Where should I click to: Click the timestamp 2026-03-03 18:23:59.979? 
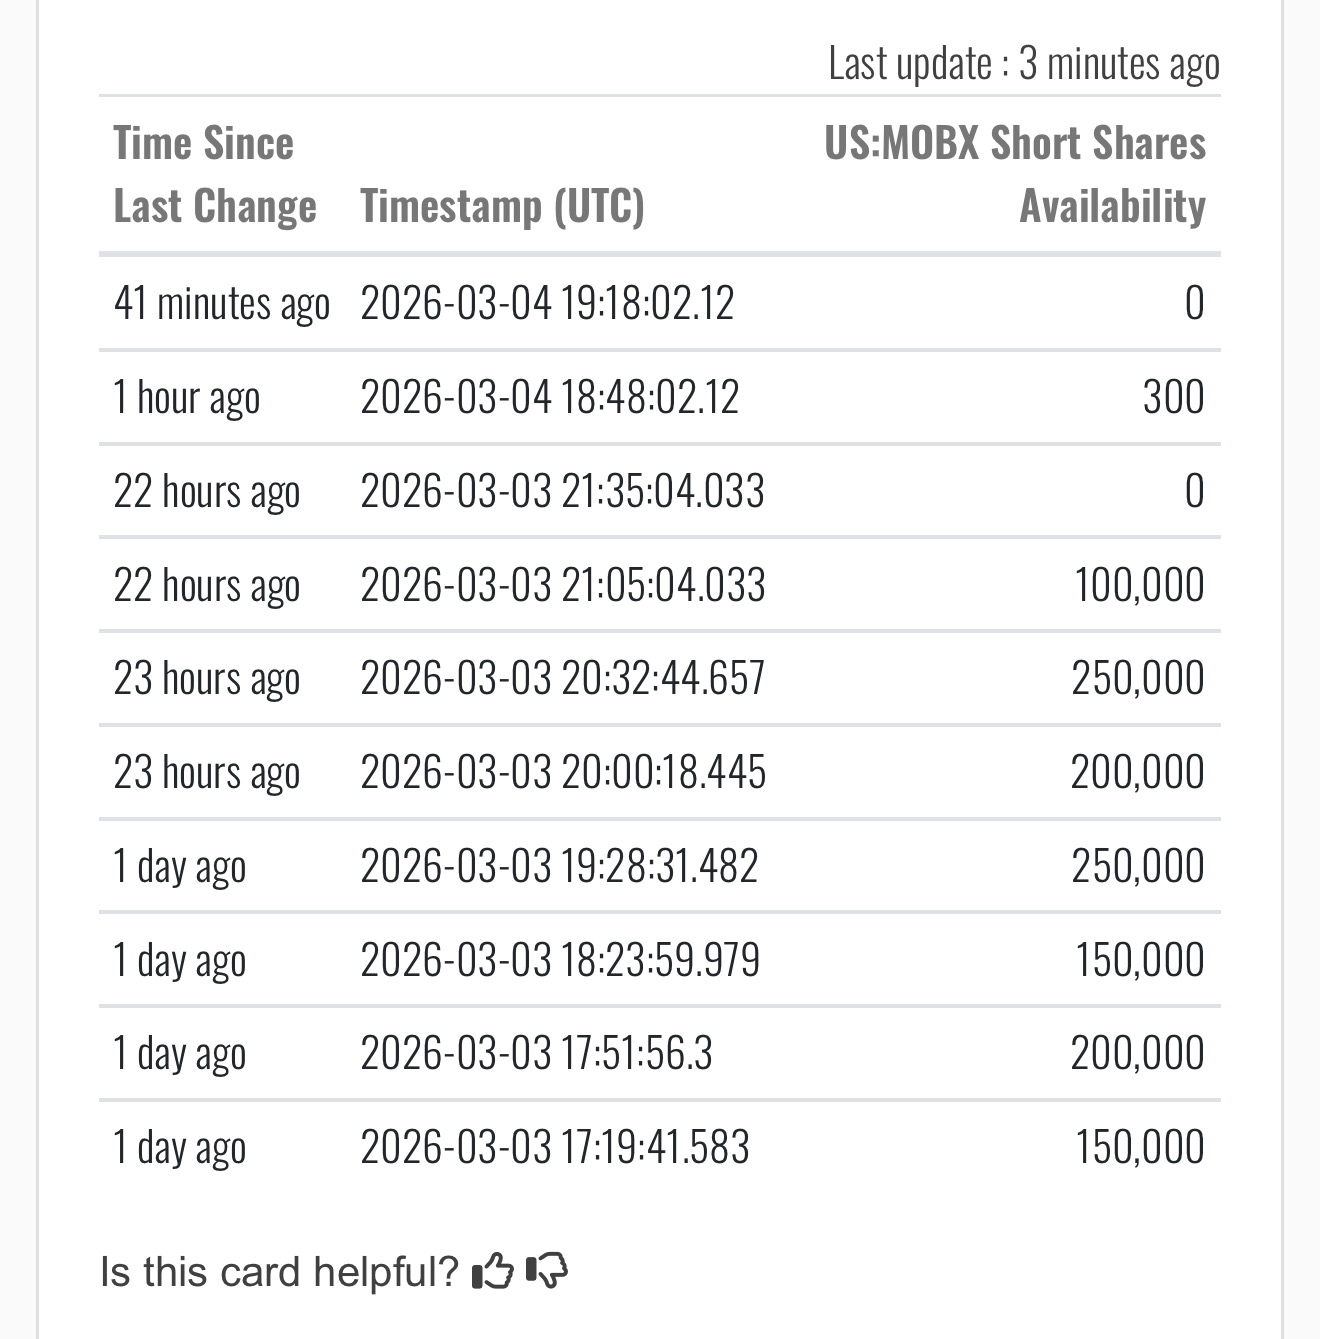tap(560, 960)
